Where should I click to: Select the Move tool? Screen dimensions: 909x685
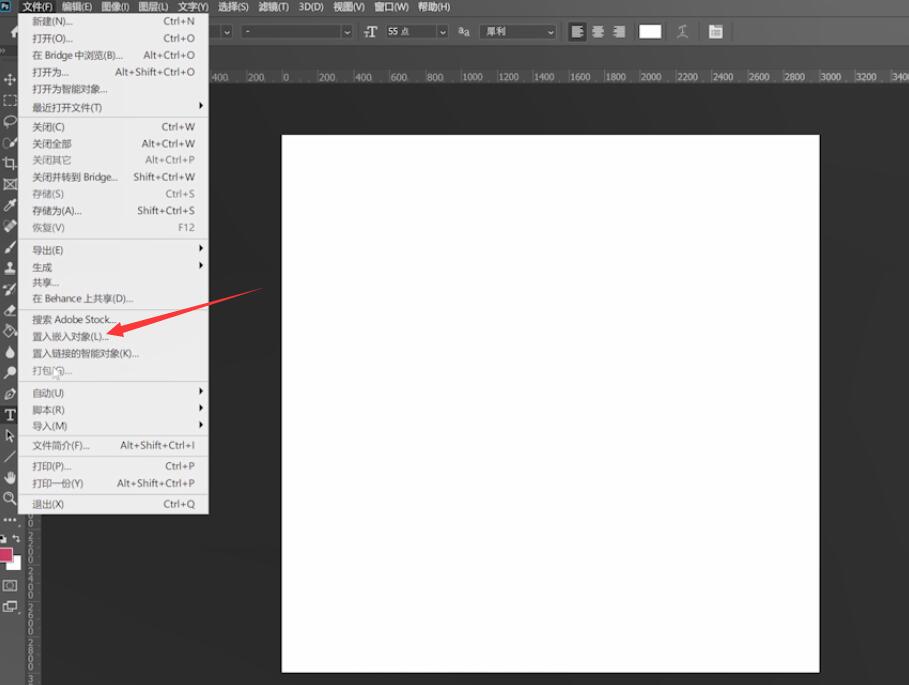pyautogui.click(x=10, y=79)
